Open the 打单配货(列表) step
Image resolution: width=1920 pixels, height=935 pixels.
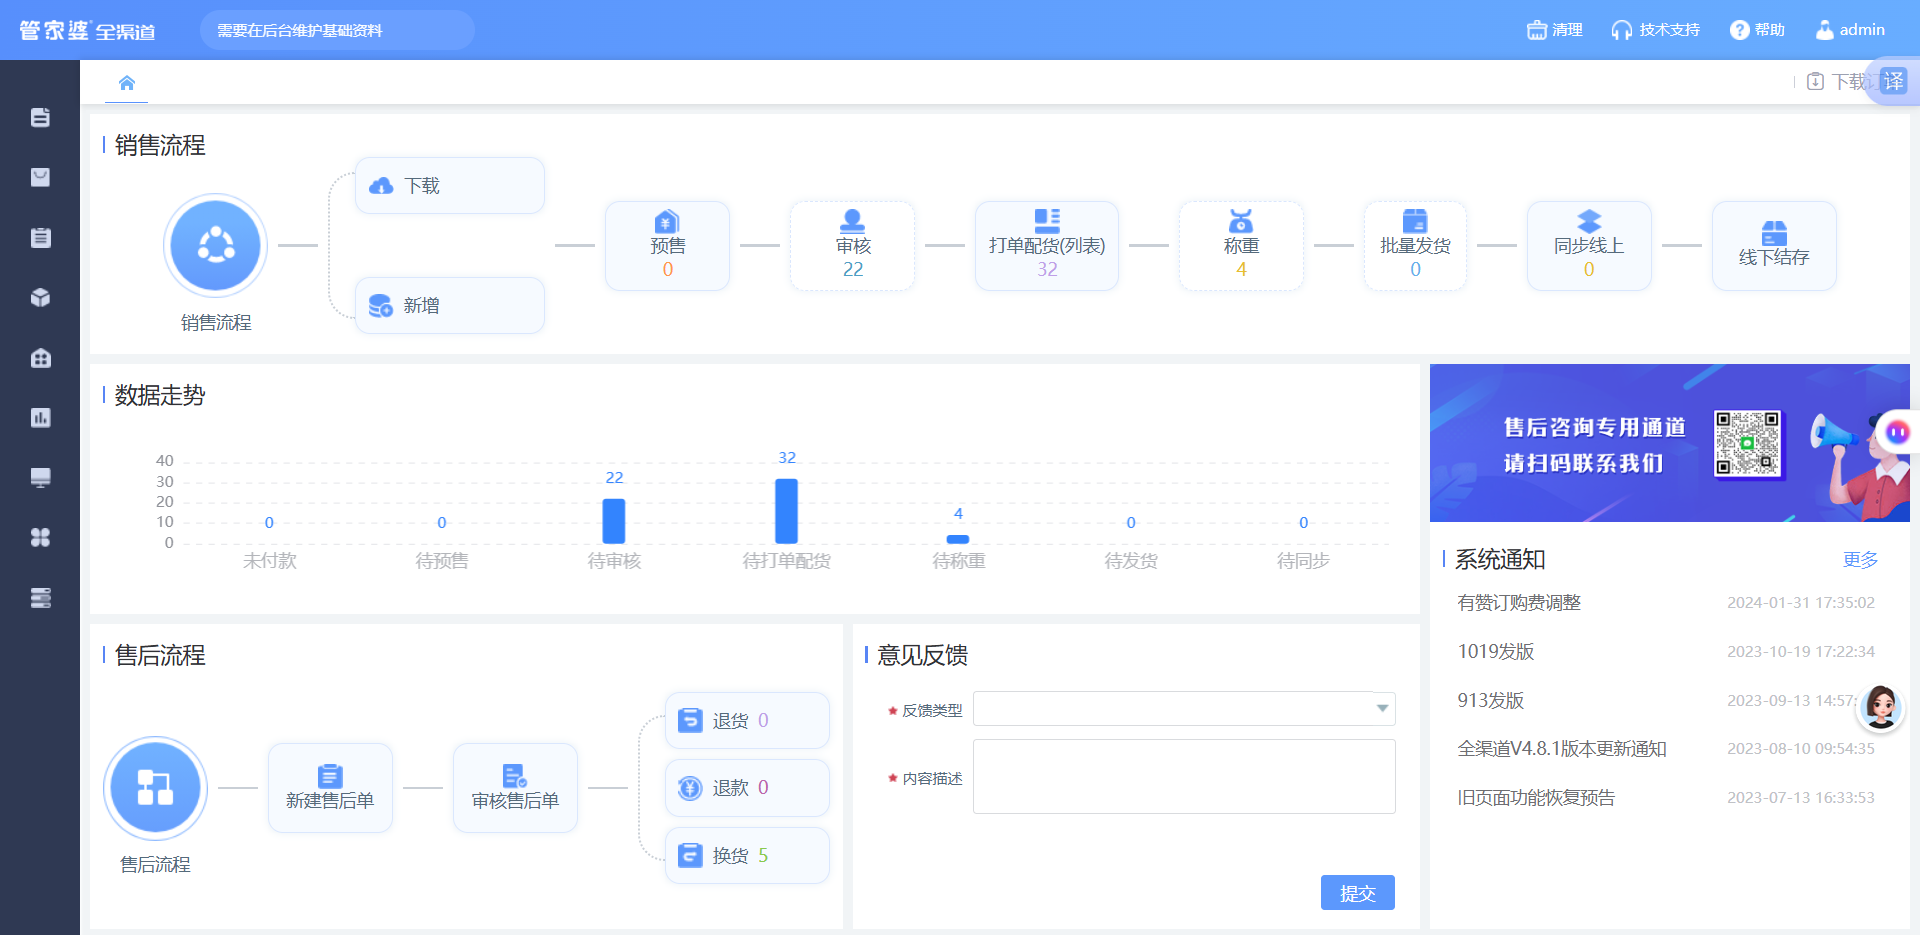pos(1047,246)
